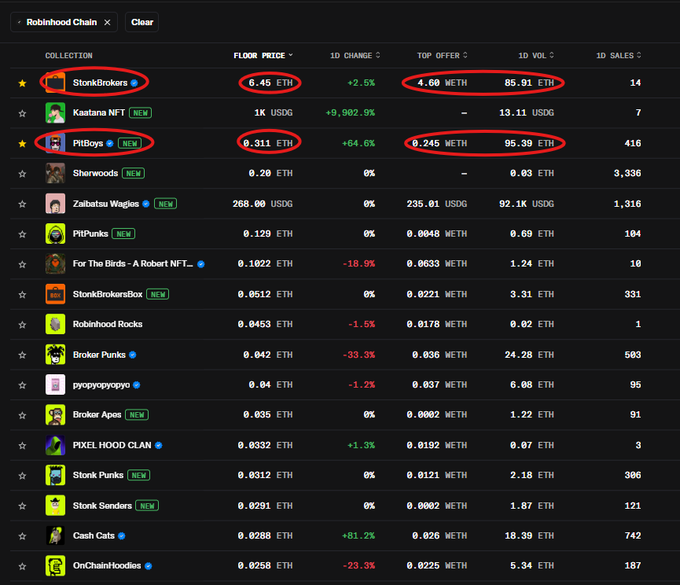The width and height of the screenshot is (680, 585).
Task: Click Broker Punks verified badge icon
Action: [x=133, y=355]
